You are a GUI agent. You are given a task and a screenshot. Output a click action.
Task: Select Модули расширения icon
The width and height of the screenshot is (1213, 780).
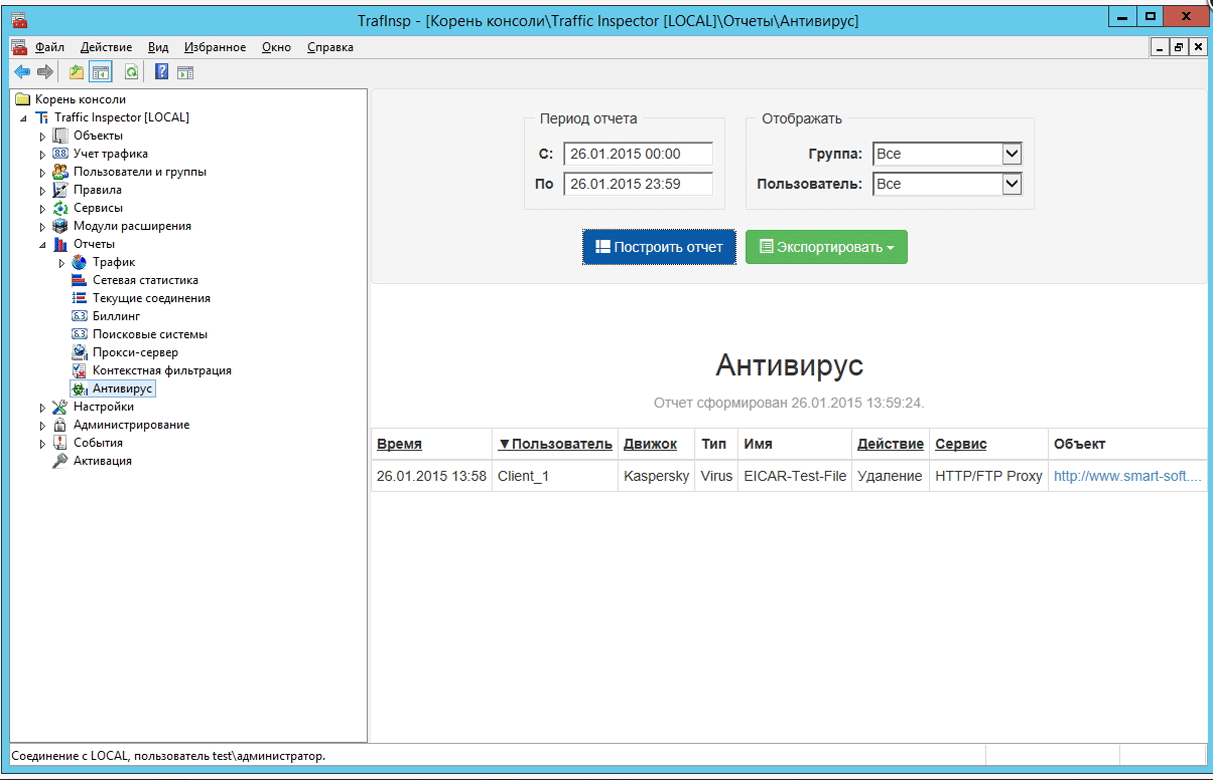[x=60, y=226]
